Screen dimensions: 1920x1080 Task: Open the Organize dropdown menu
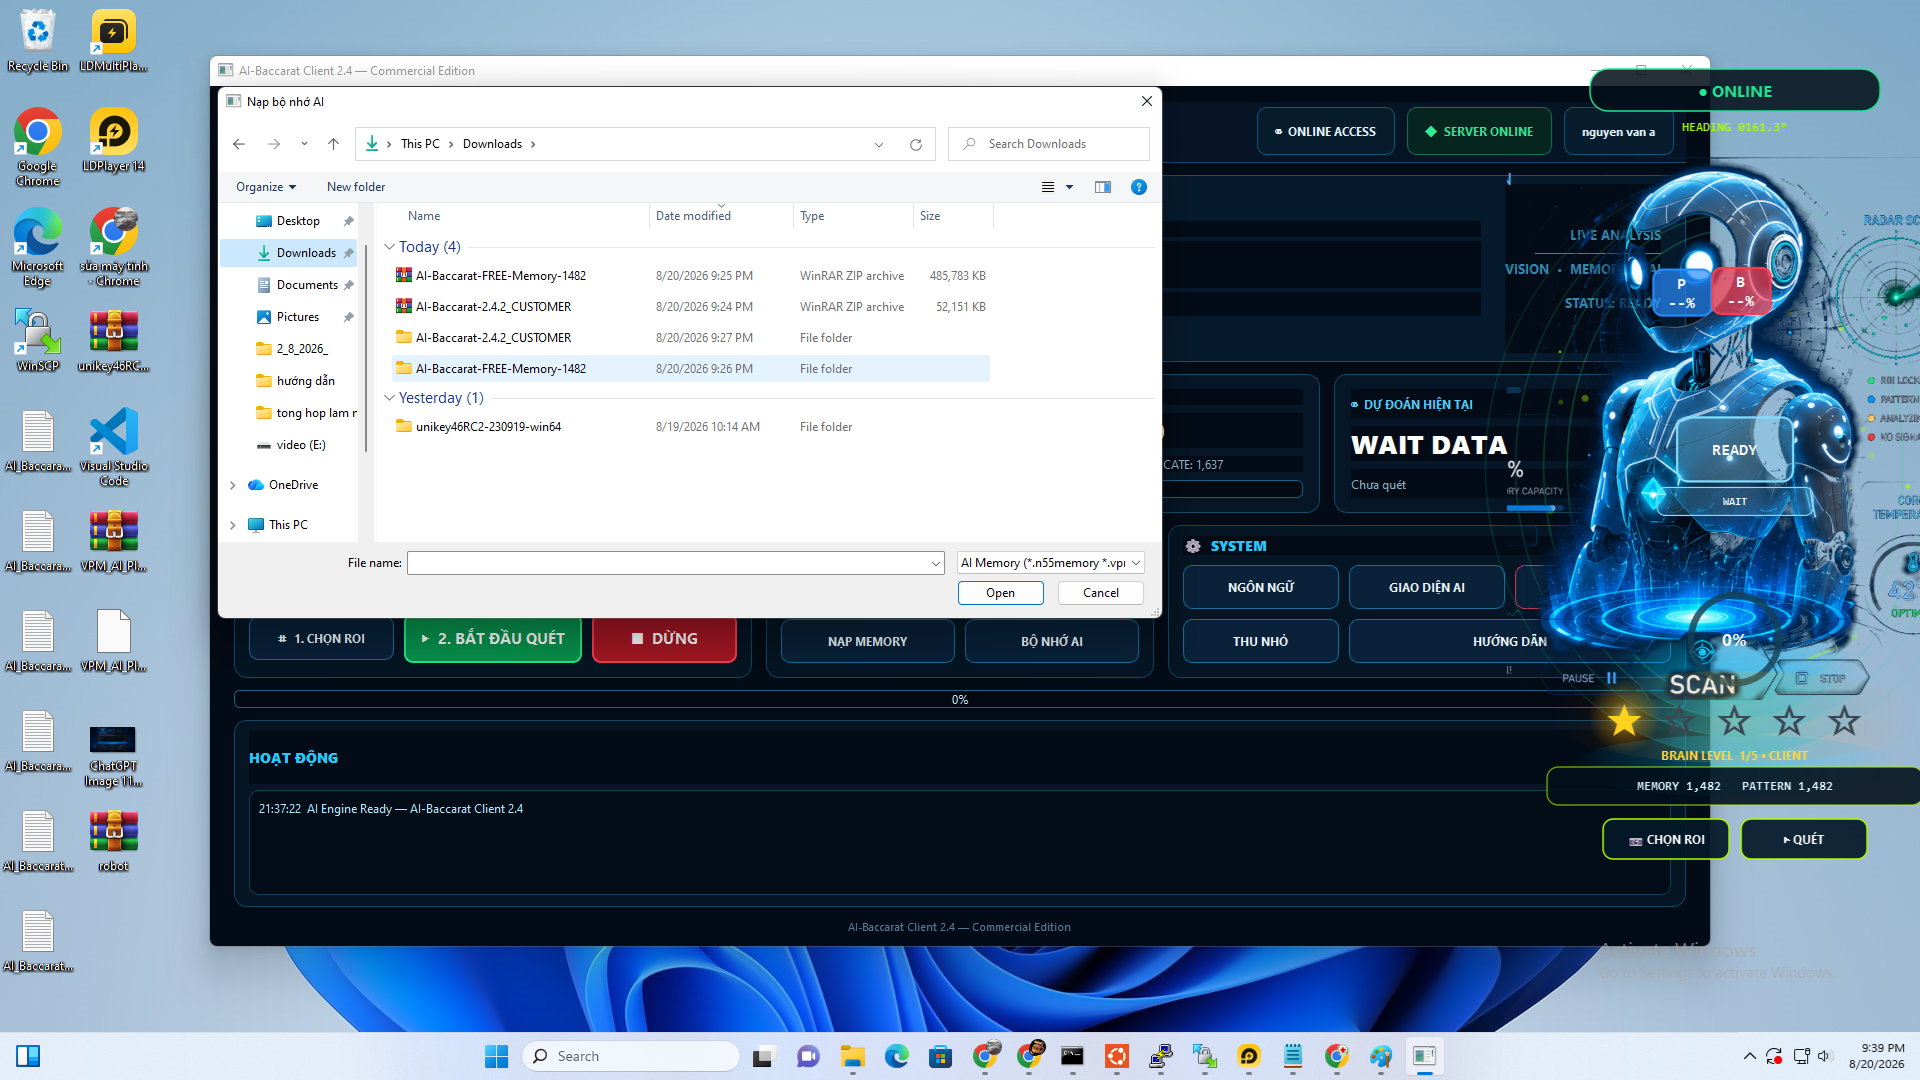[x=266, y=187]
